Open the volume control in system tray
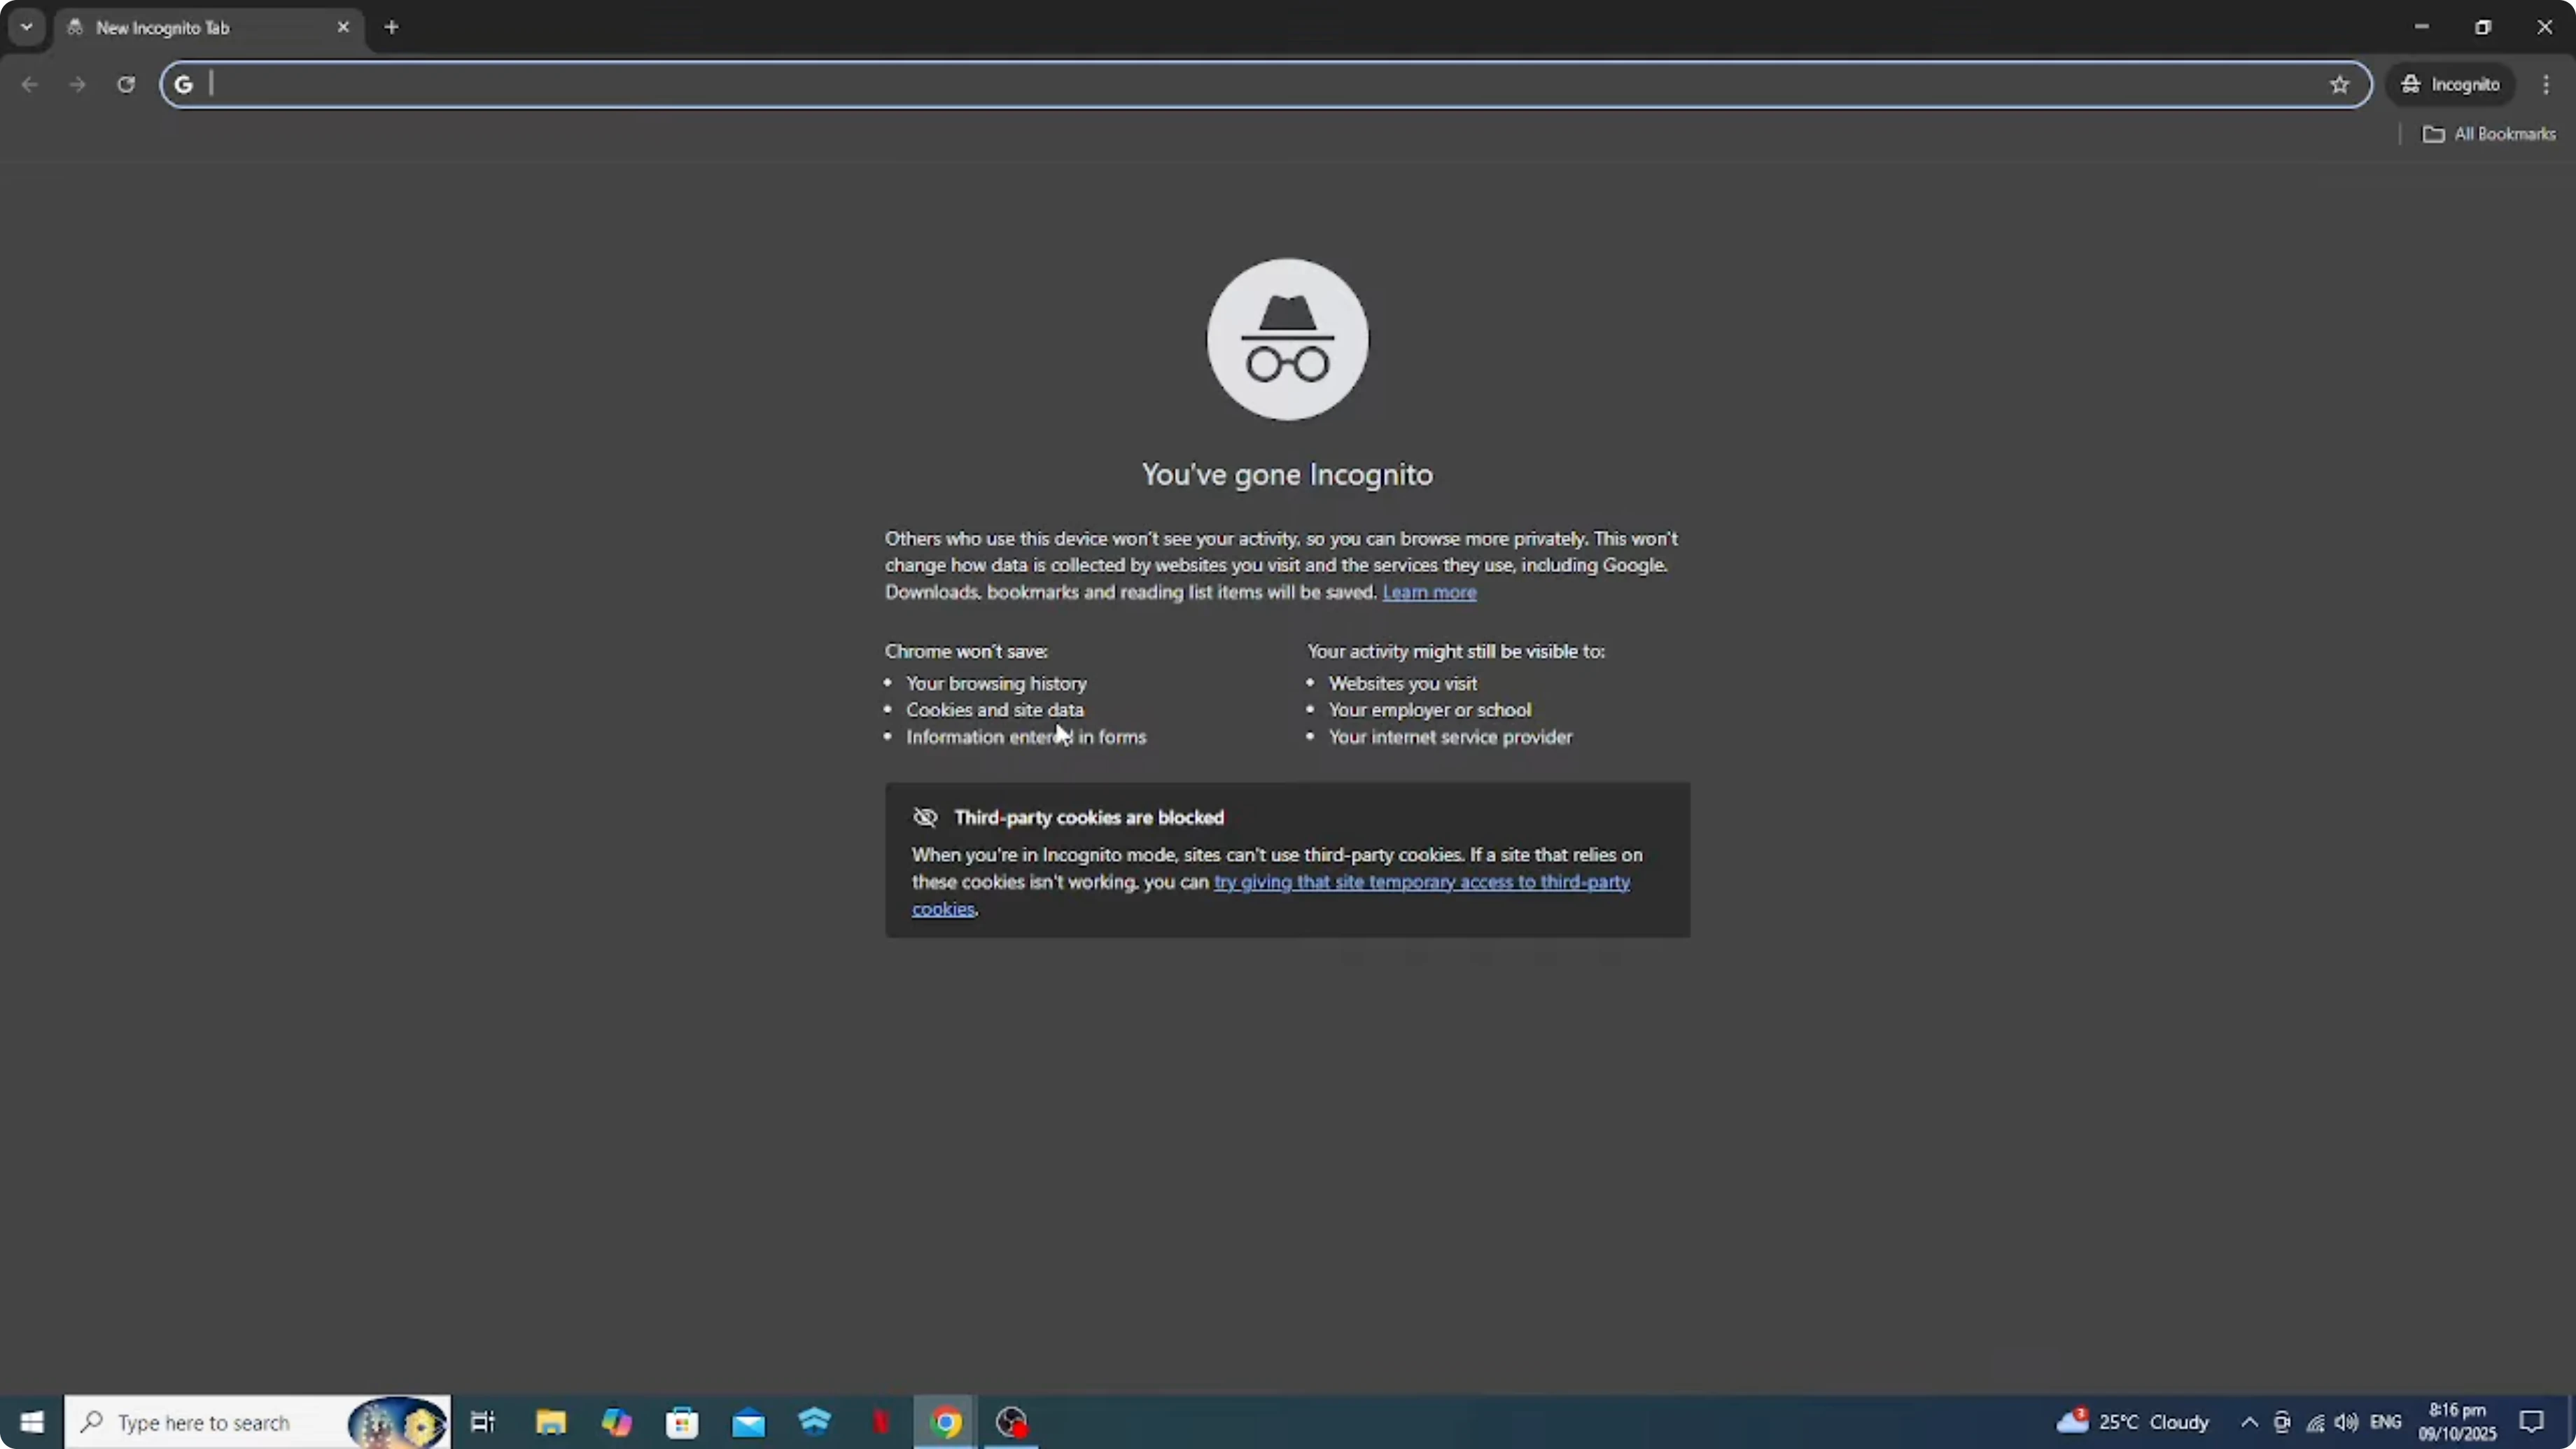Screen dimensions: 2576x1449 tap(2347, 1422)
